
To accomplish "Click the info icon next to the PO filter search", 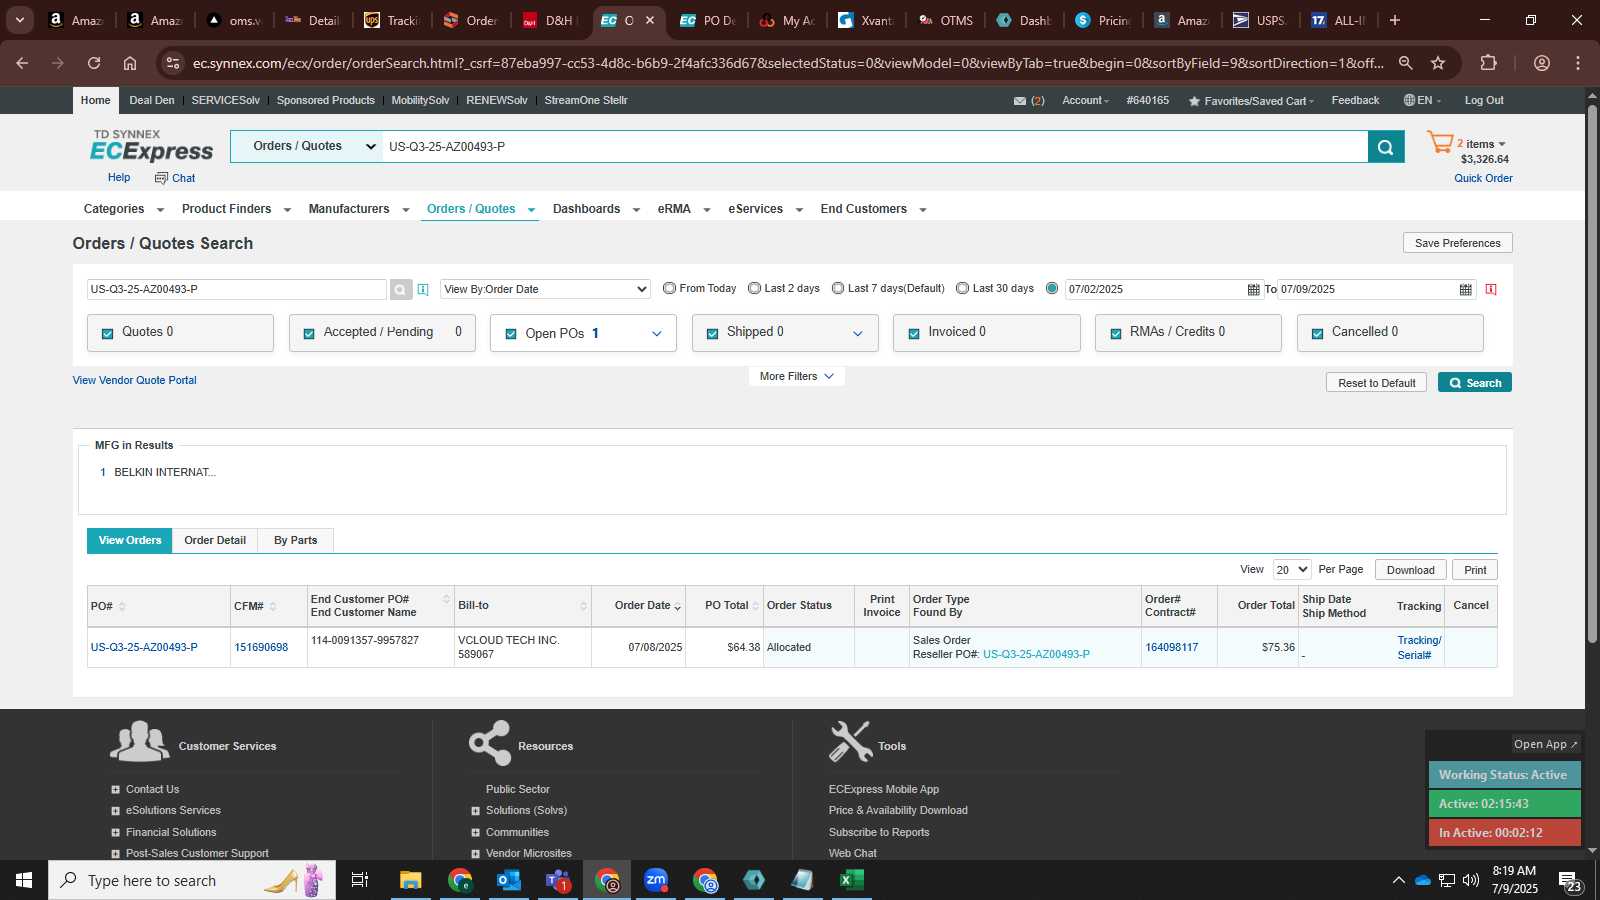I will (423, 289).
